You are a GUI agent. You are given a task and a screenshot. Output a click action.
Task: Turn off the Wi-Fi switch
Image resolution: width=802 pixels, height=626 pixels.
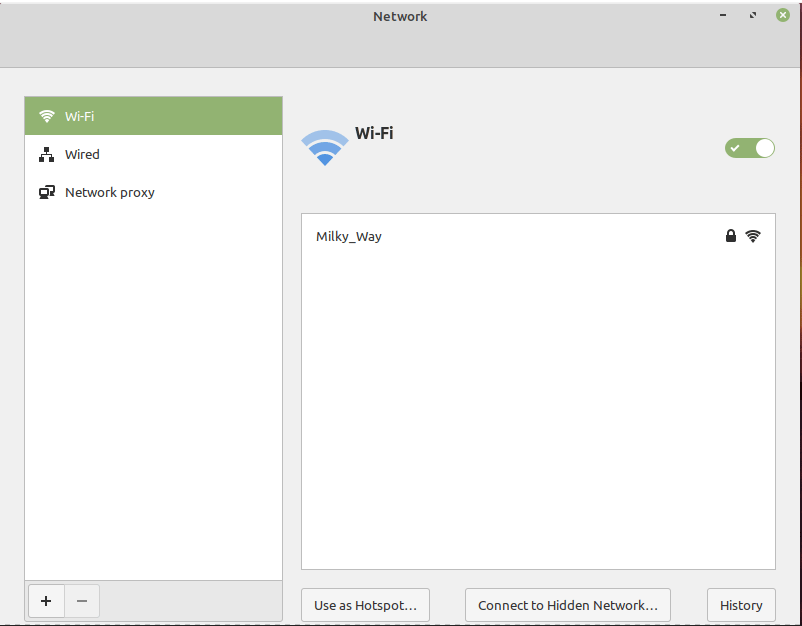click(x=749, y=148)
